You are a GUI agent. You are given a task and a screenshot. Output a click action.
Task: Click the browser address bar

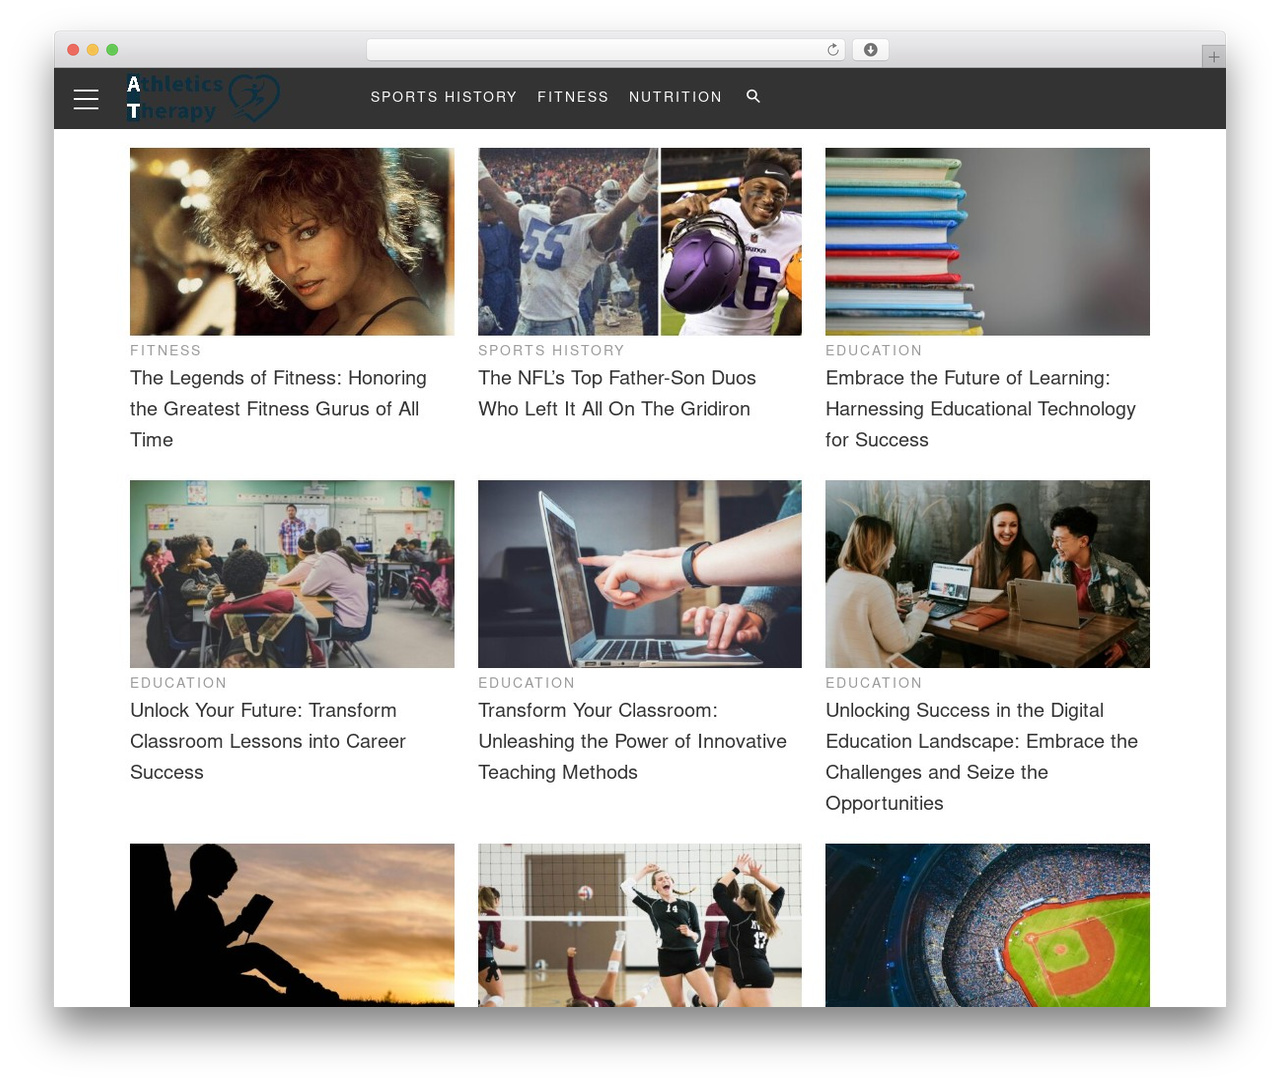[x=605, y=50]
